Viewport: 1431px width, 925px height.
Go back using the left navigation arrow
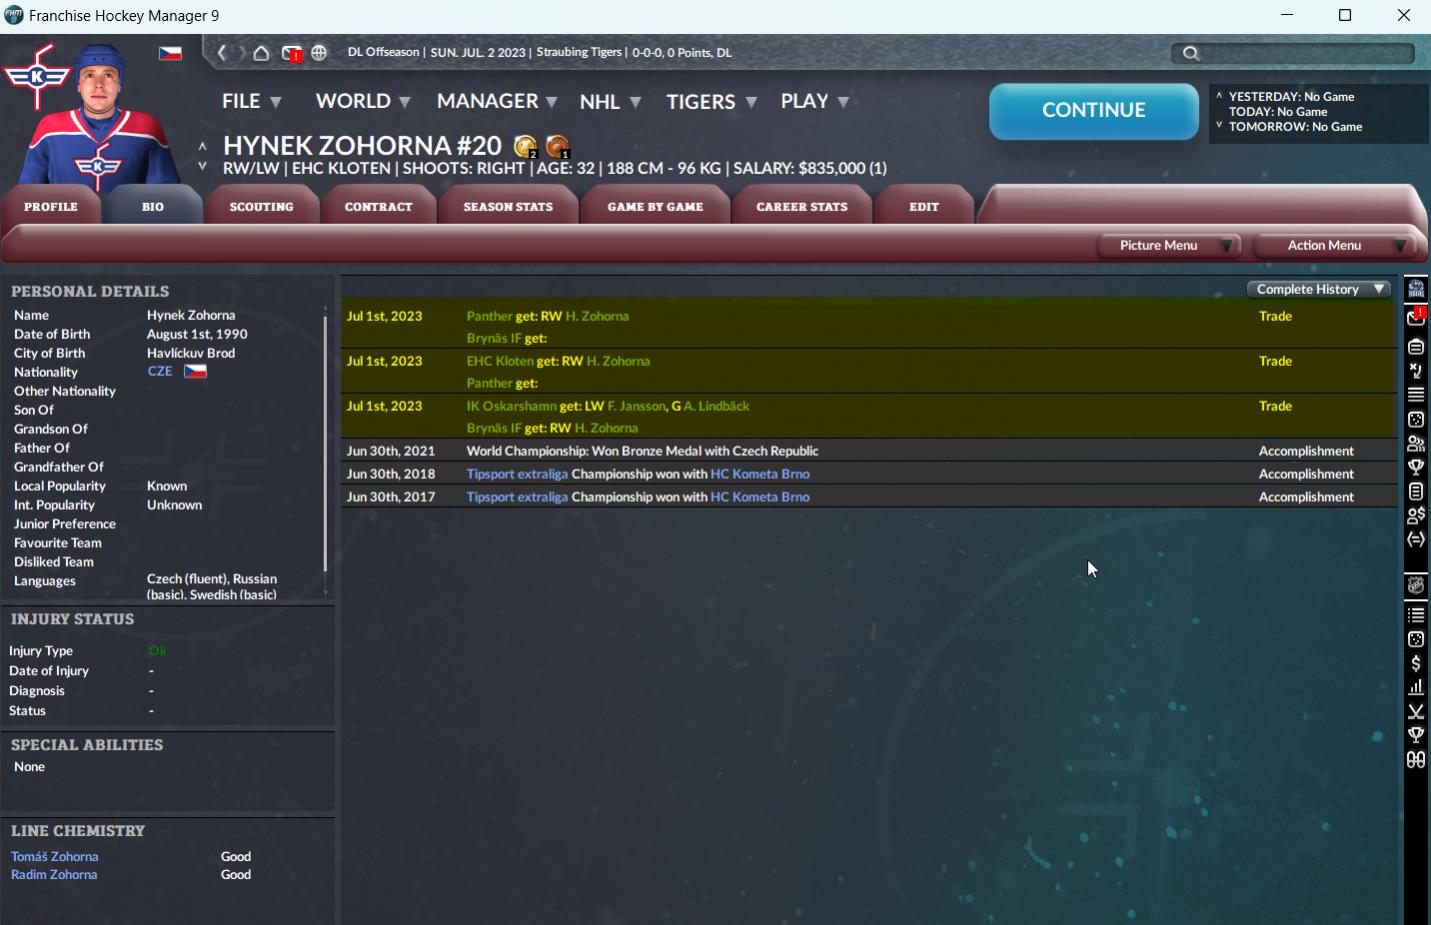[222, 53]
